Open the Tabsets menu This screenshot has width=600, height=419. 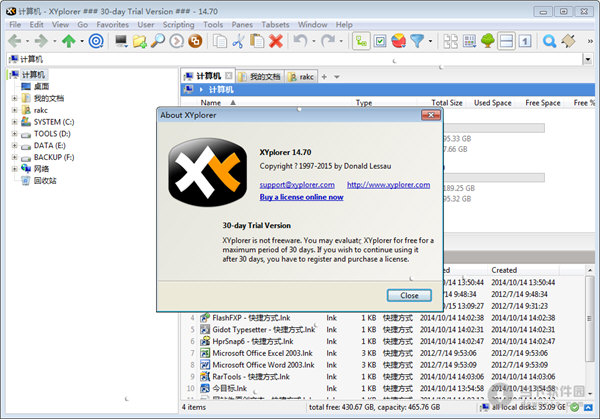click(275, 25)
